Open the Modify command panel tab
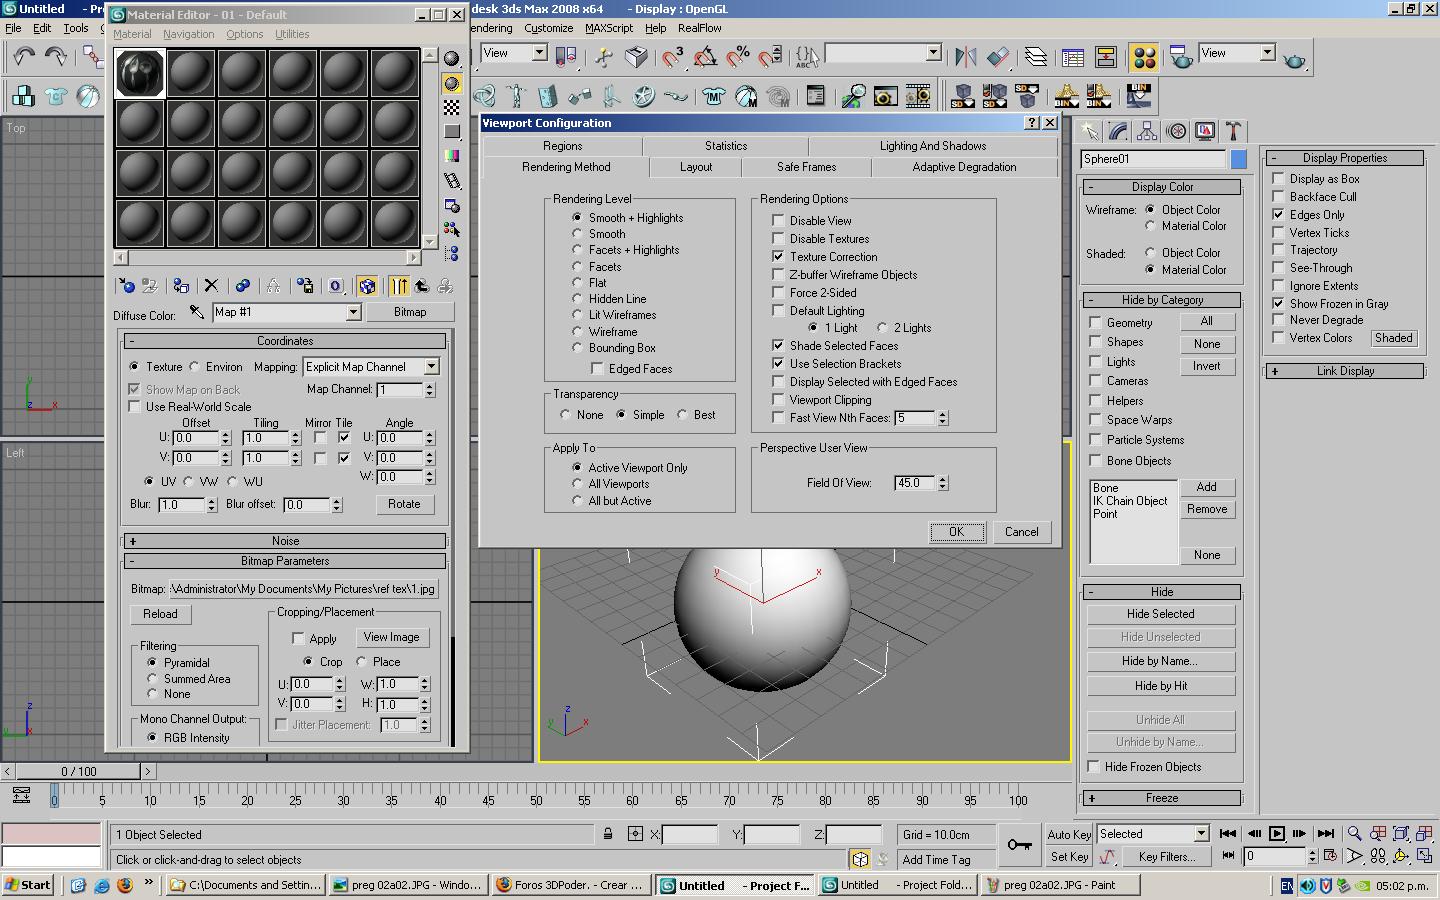The width and height of the screenshot is (1440, 900). (1118, 131)
